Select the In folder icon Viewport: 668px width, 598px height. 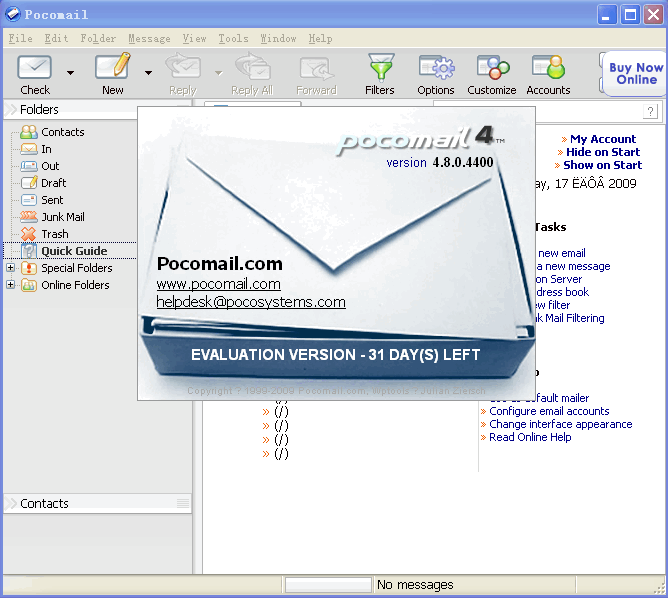coord(29,149)
